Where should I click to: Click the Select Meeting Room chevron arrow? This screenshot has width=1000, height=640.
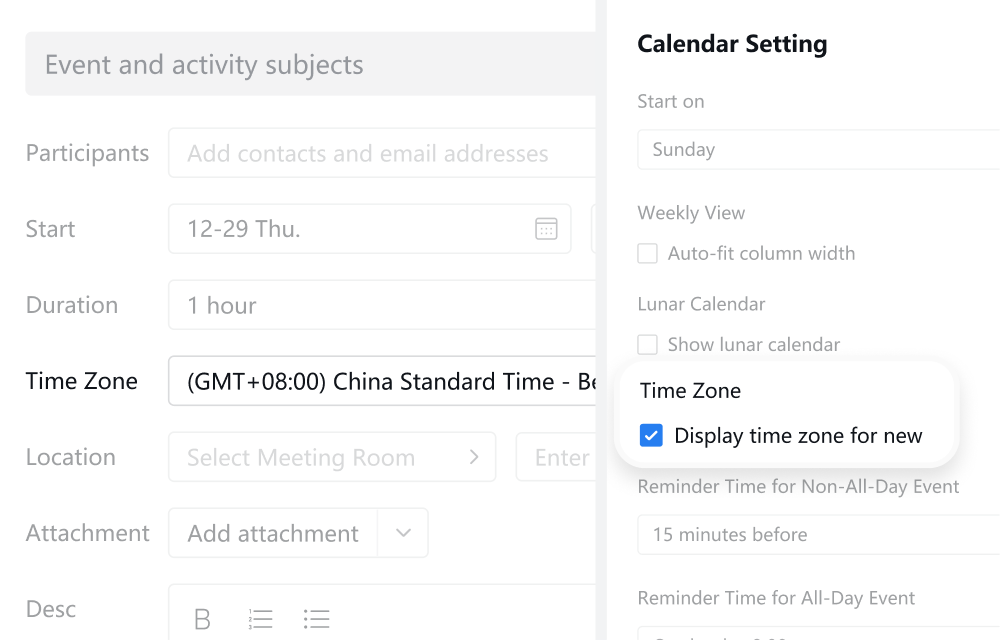click(474, 457)
